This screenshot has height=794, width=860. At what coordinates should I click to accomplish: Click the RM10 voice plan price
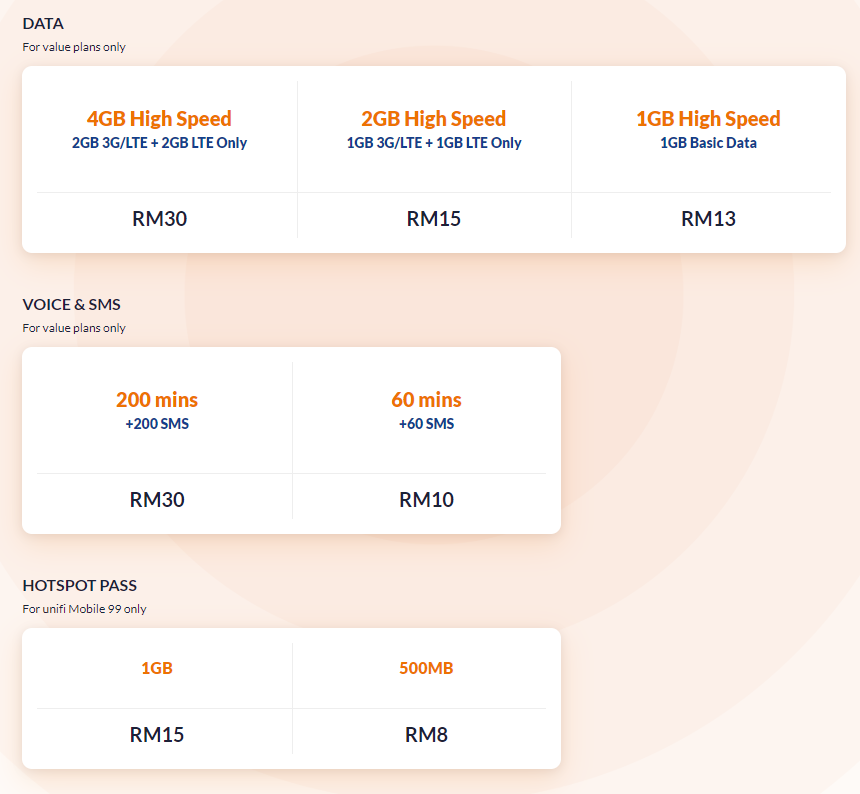pyautogui.click(x=426, y=500)
